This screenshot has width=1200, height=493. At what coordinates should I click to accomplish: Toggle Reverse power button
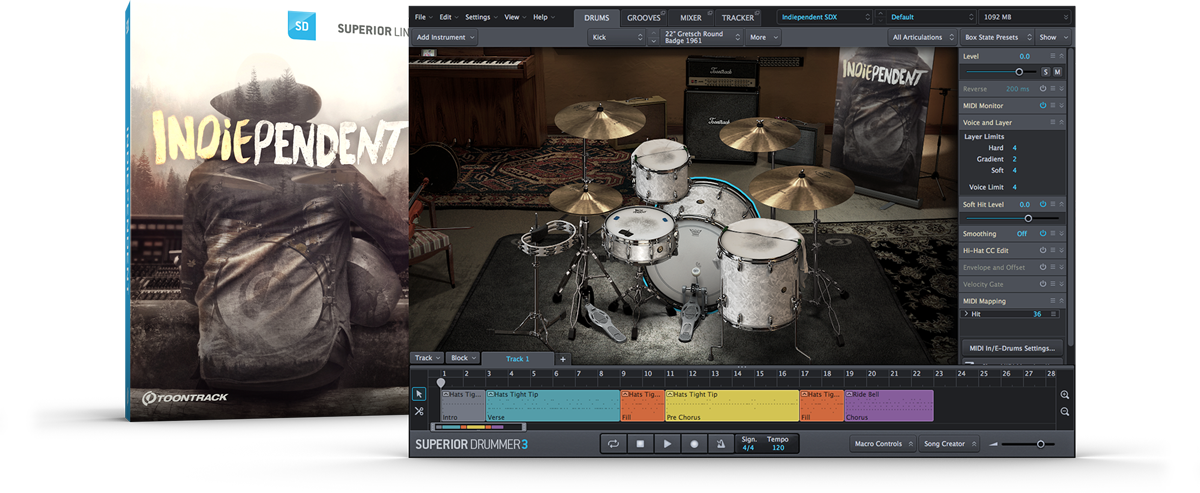(x=1042, y=89)
